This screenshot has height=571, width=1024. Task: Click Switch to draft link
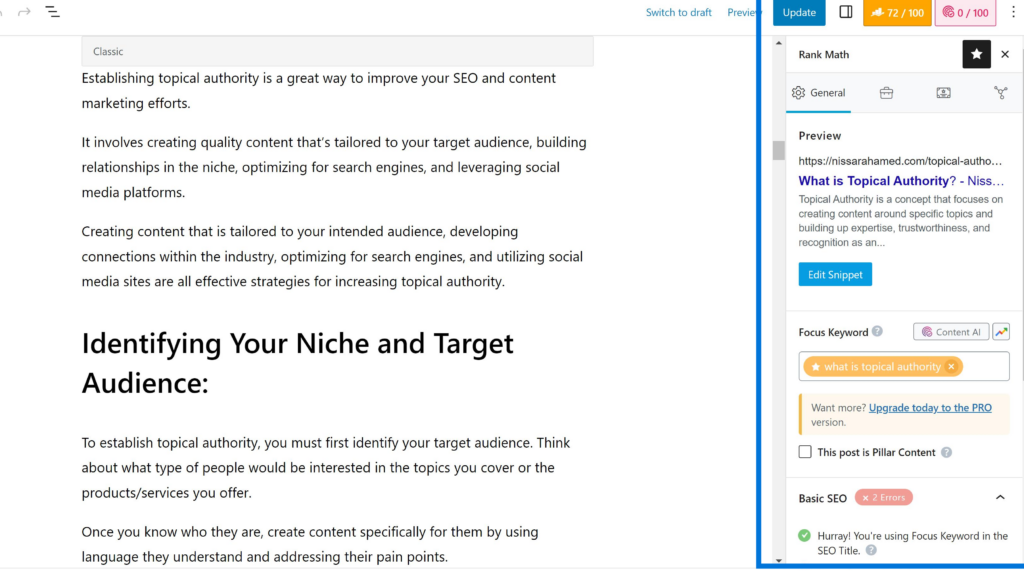click(x=679, y=12)
